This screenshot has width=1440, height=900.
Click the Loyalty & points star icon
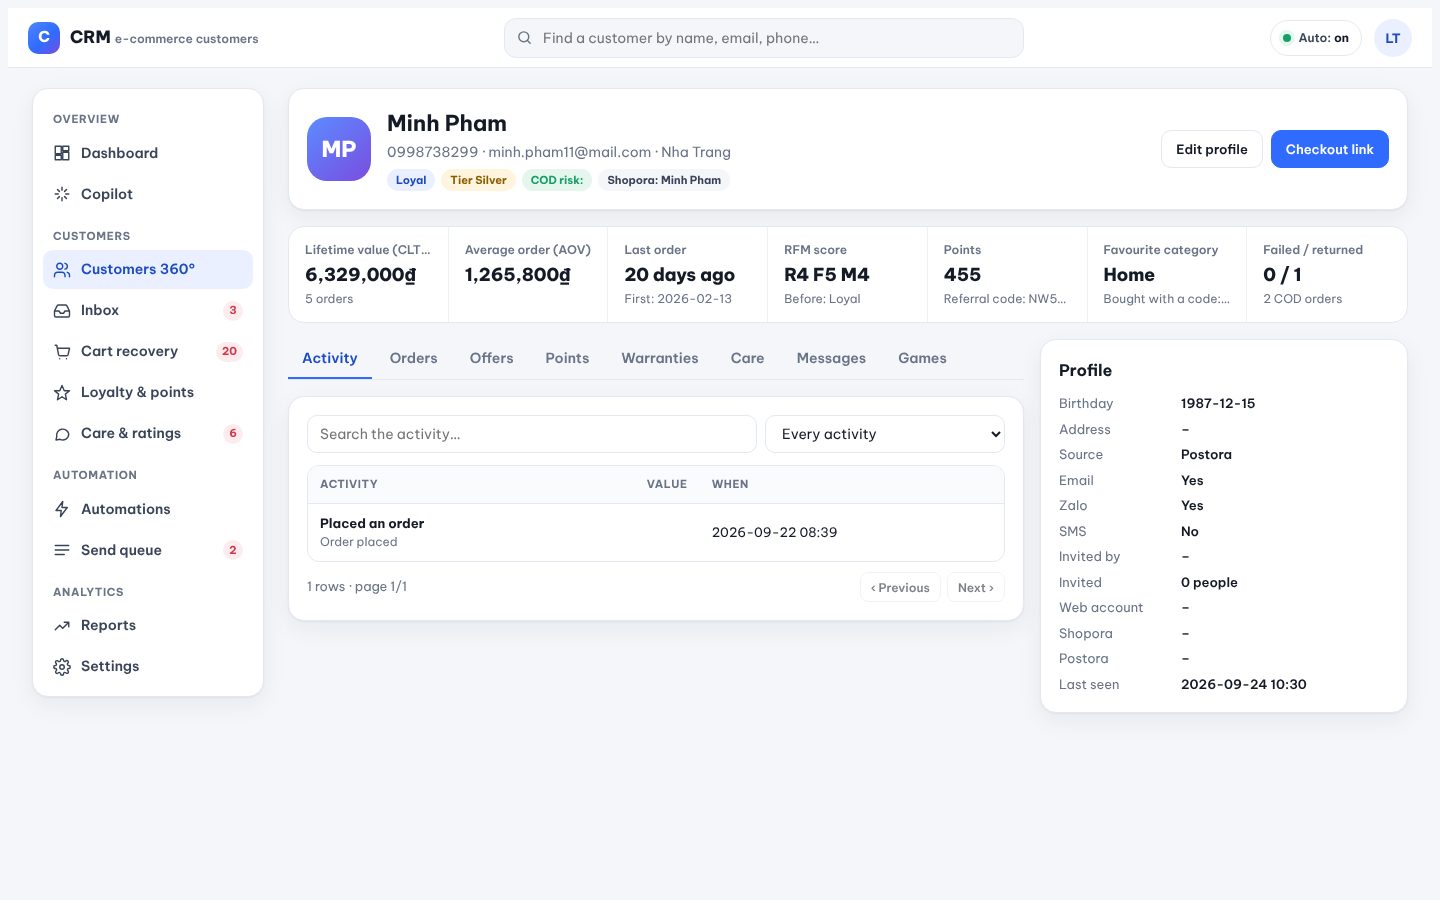click(62, 393)
